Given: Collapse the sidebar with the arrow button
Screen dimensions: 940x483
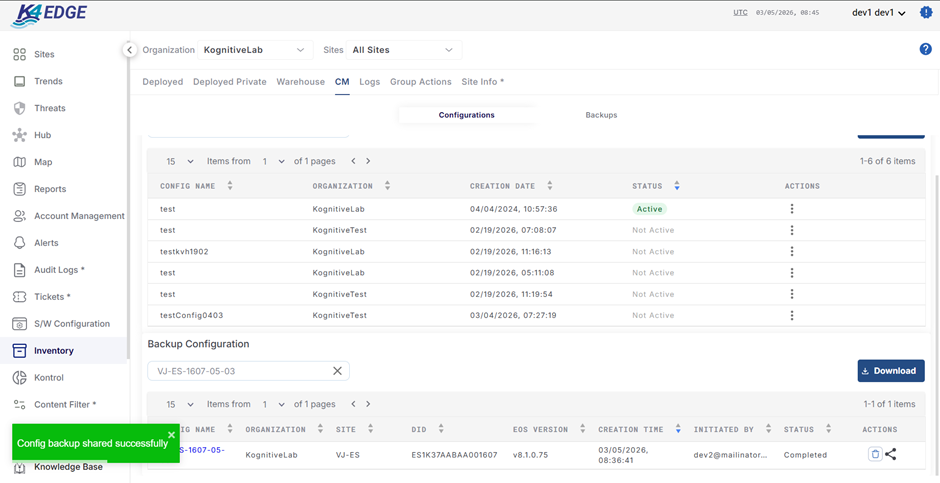Looking at the screenshot, I should click(129, 49).
